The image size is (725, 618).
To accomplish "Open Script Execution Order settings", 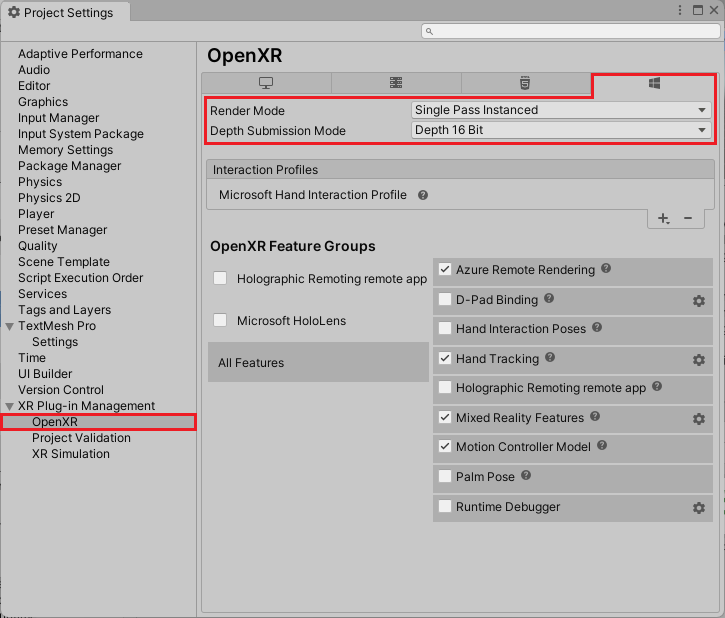I will coord(80,278).
